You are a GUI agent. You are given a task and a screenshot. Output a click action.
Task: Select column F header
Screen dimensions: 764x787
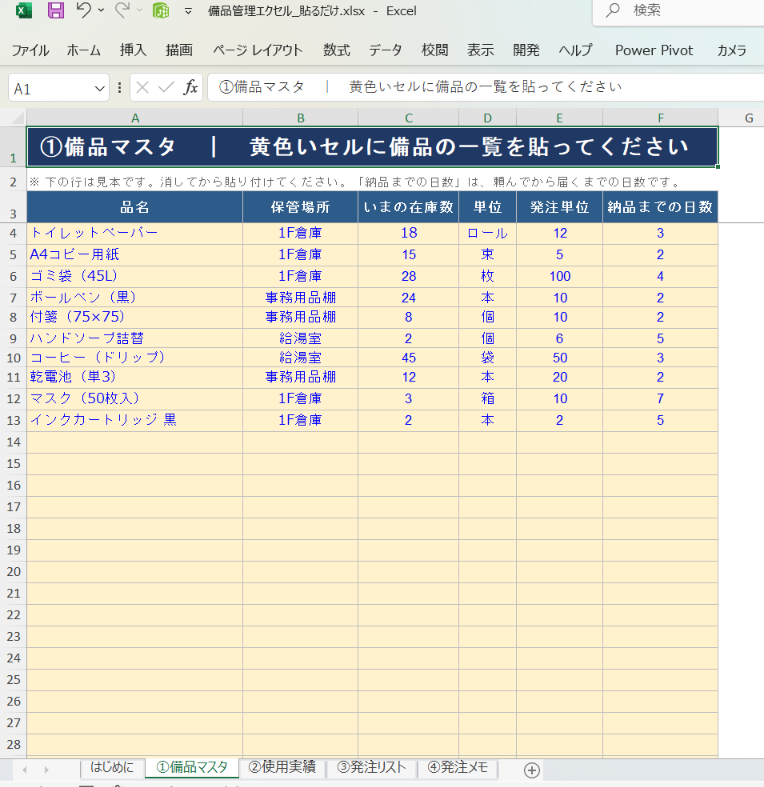(x=660, y=118)
